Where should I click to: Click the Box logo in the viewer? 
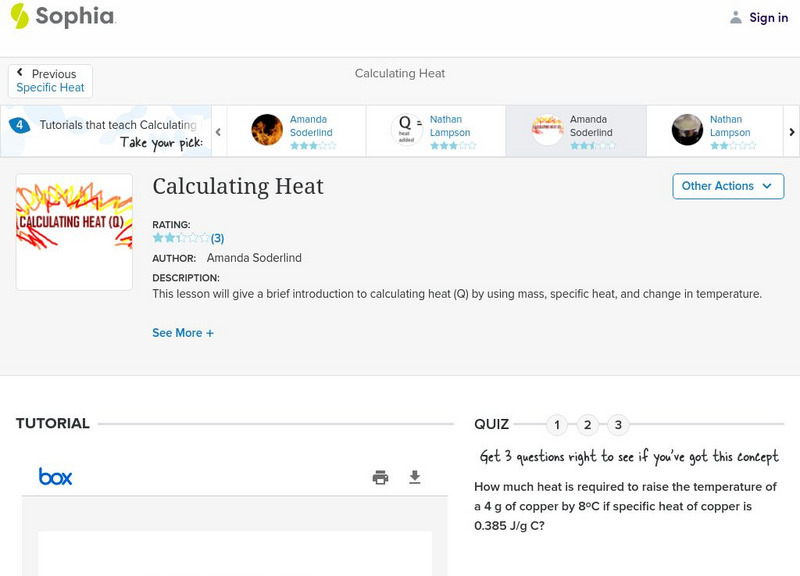(x=56, y=477)
